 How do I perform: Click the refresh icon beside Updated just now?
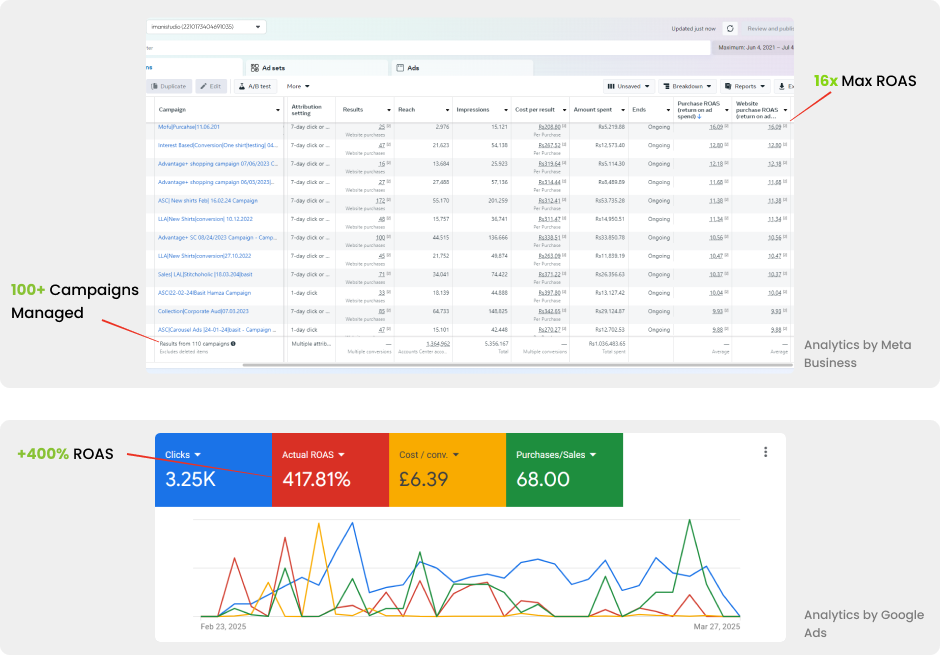tap(730, 29)
